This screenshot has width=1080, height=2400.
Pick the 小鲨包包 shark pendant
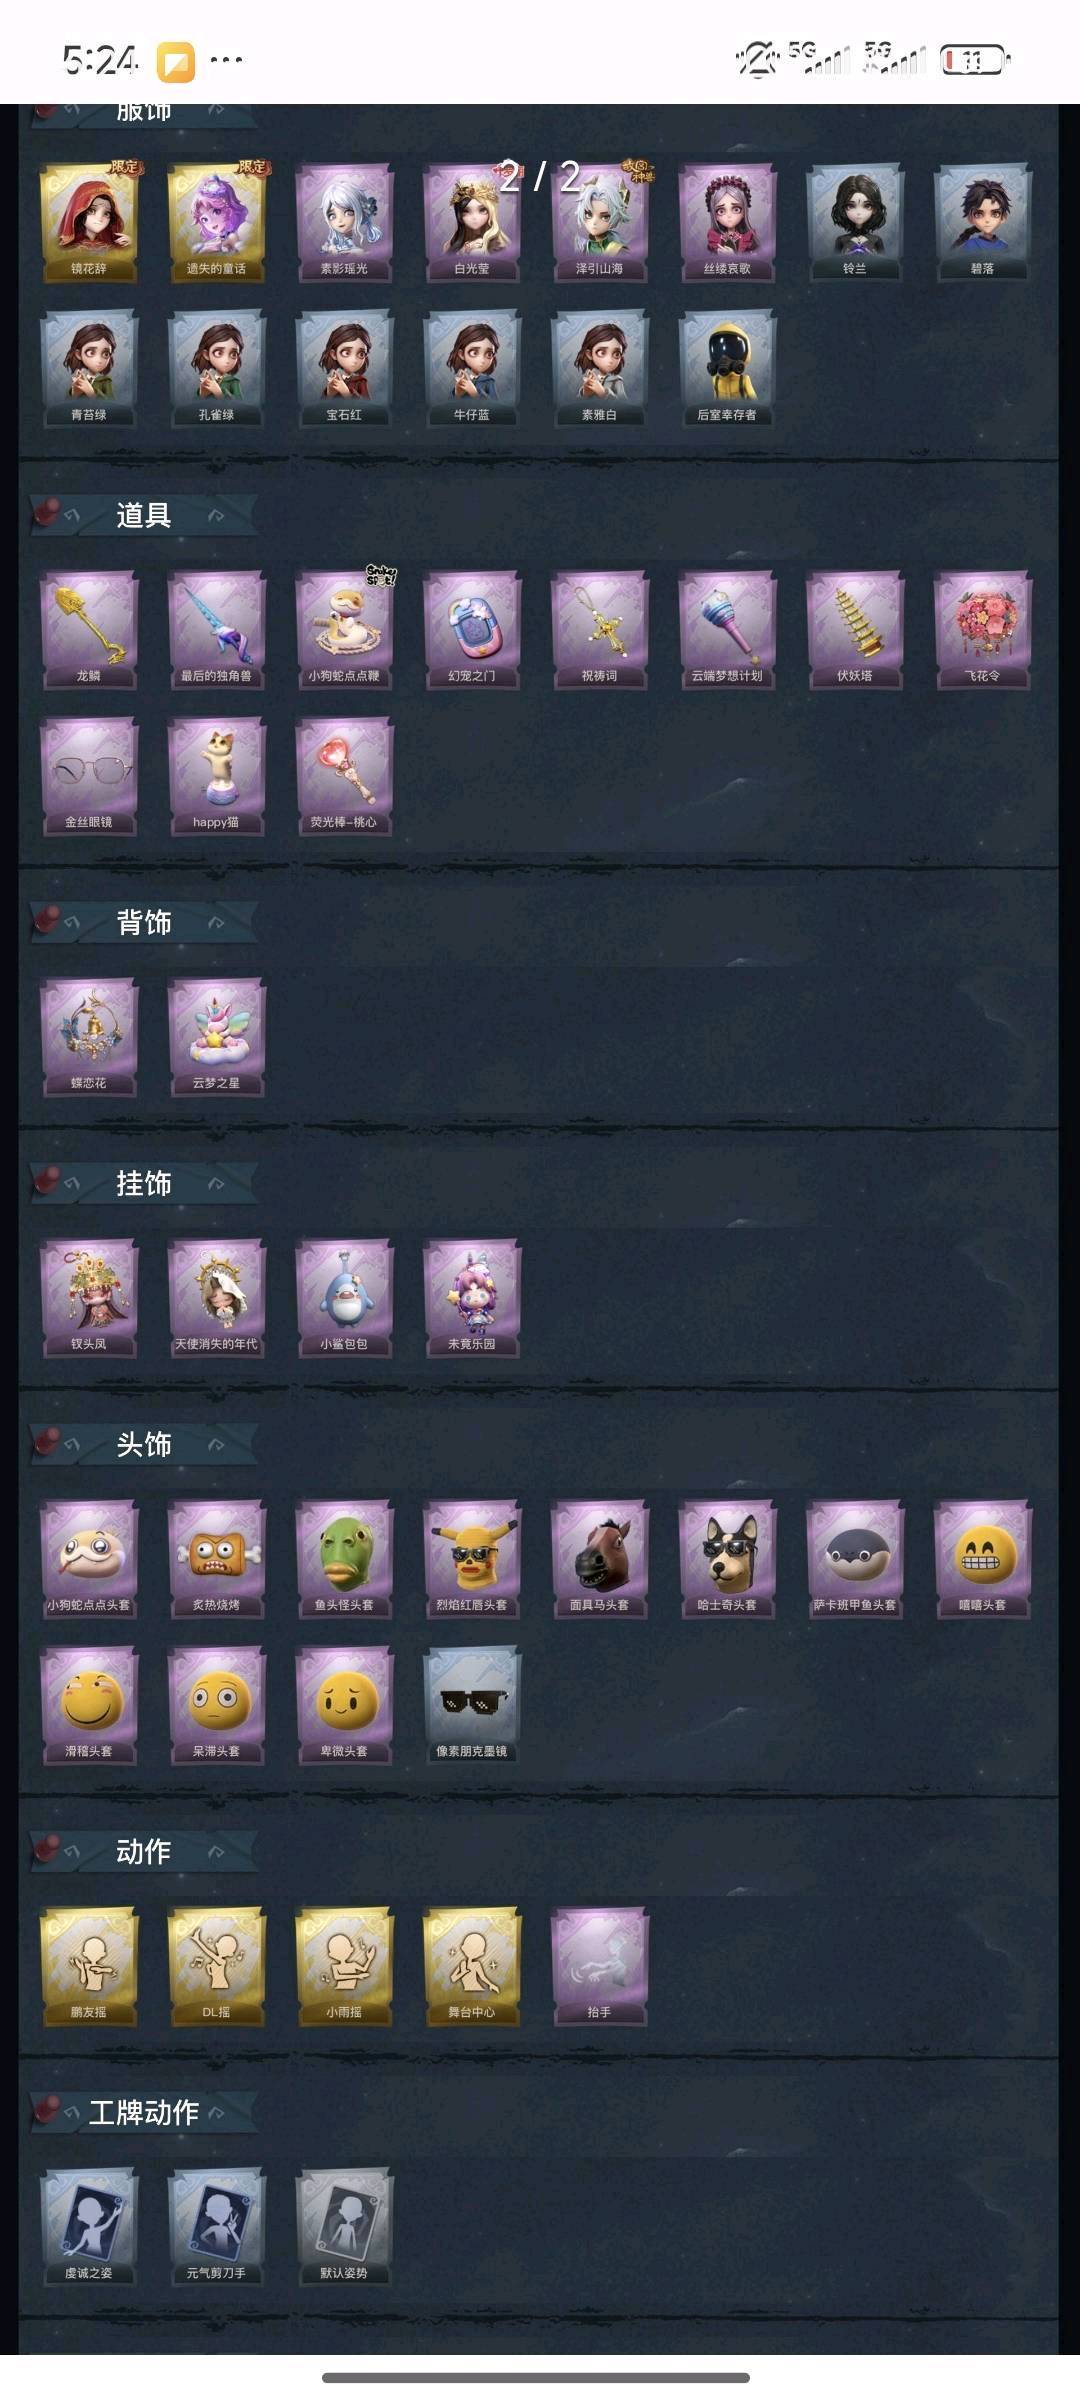(x=344, y=1297)
